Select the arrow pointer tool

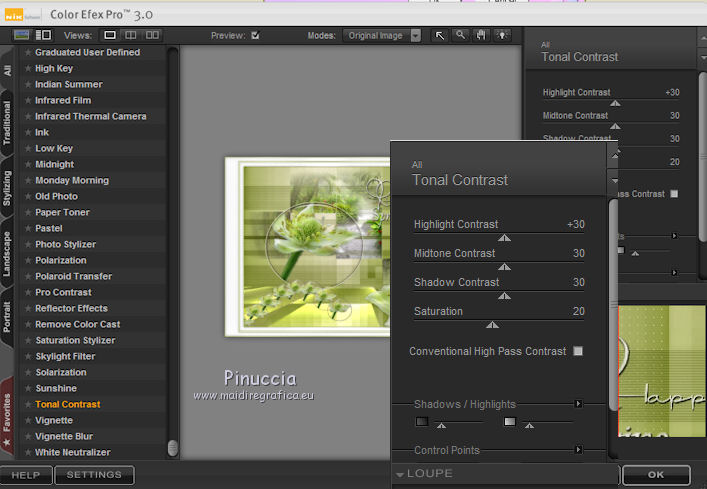click(x=440, y=35)
